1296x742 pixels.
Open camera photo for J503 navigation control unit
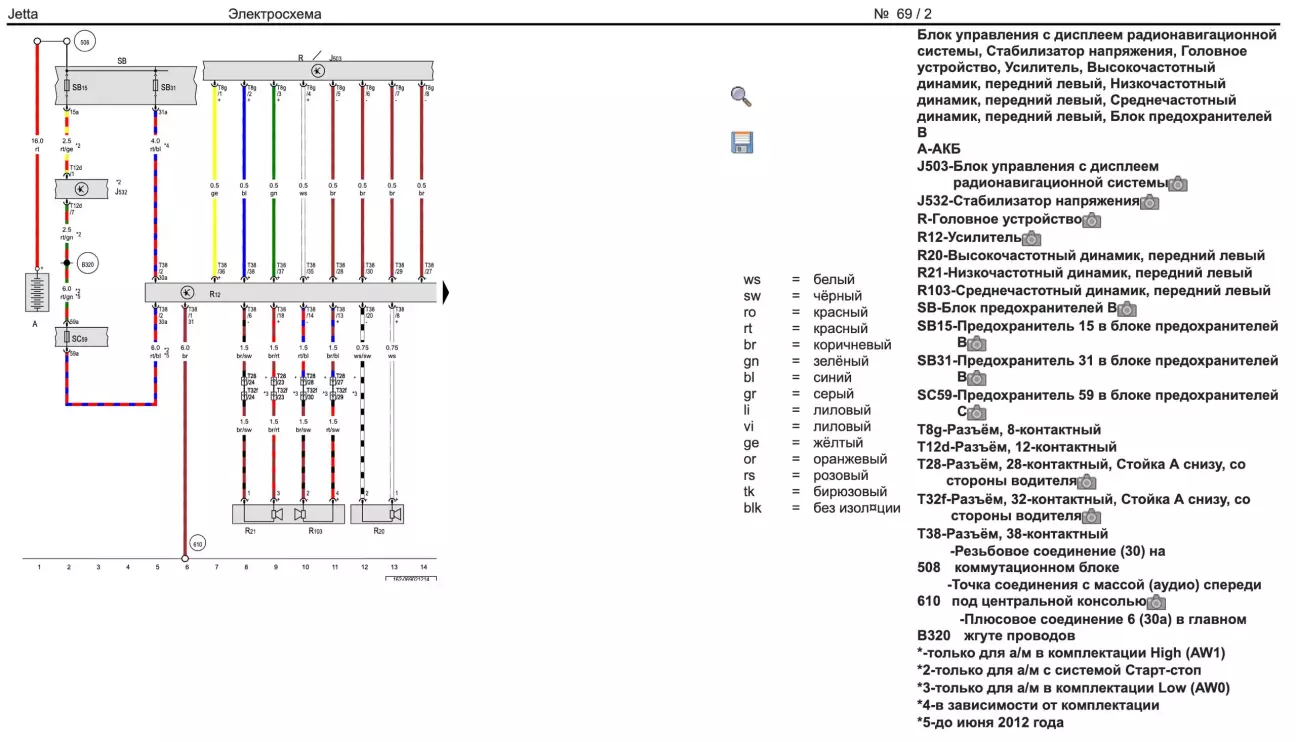pos(1179,184)
